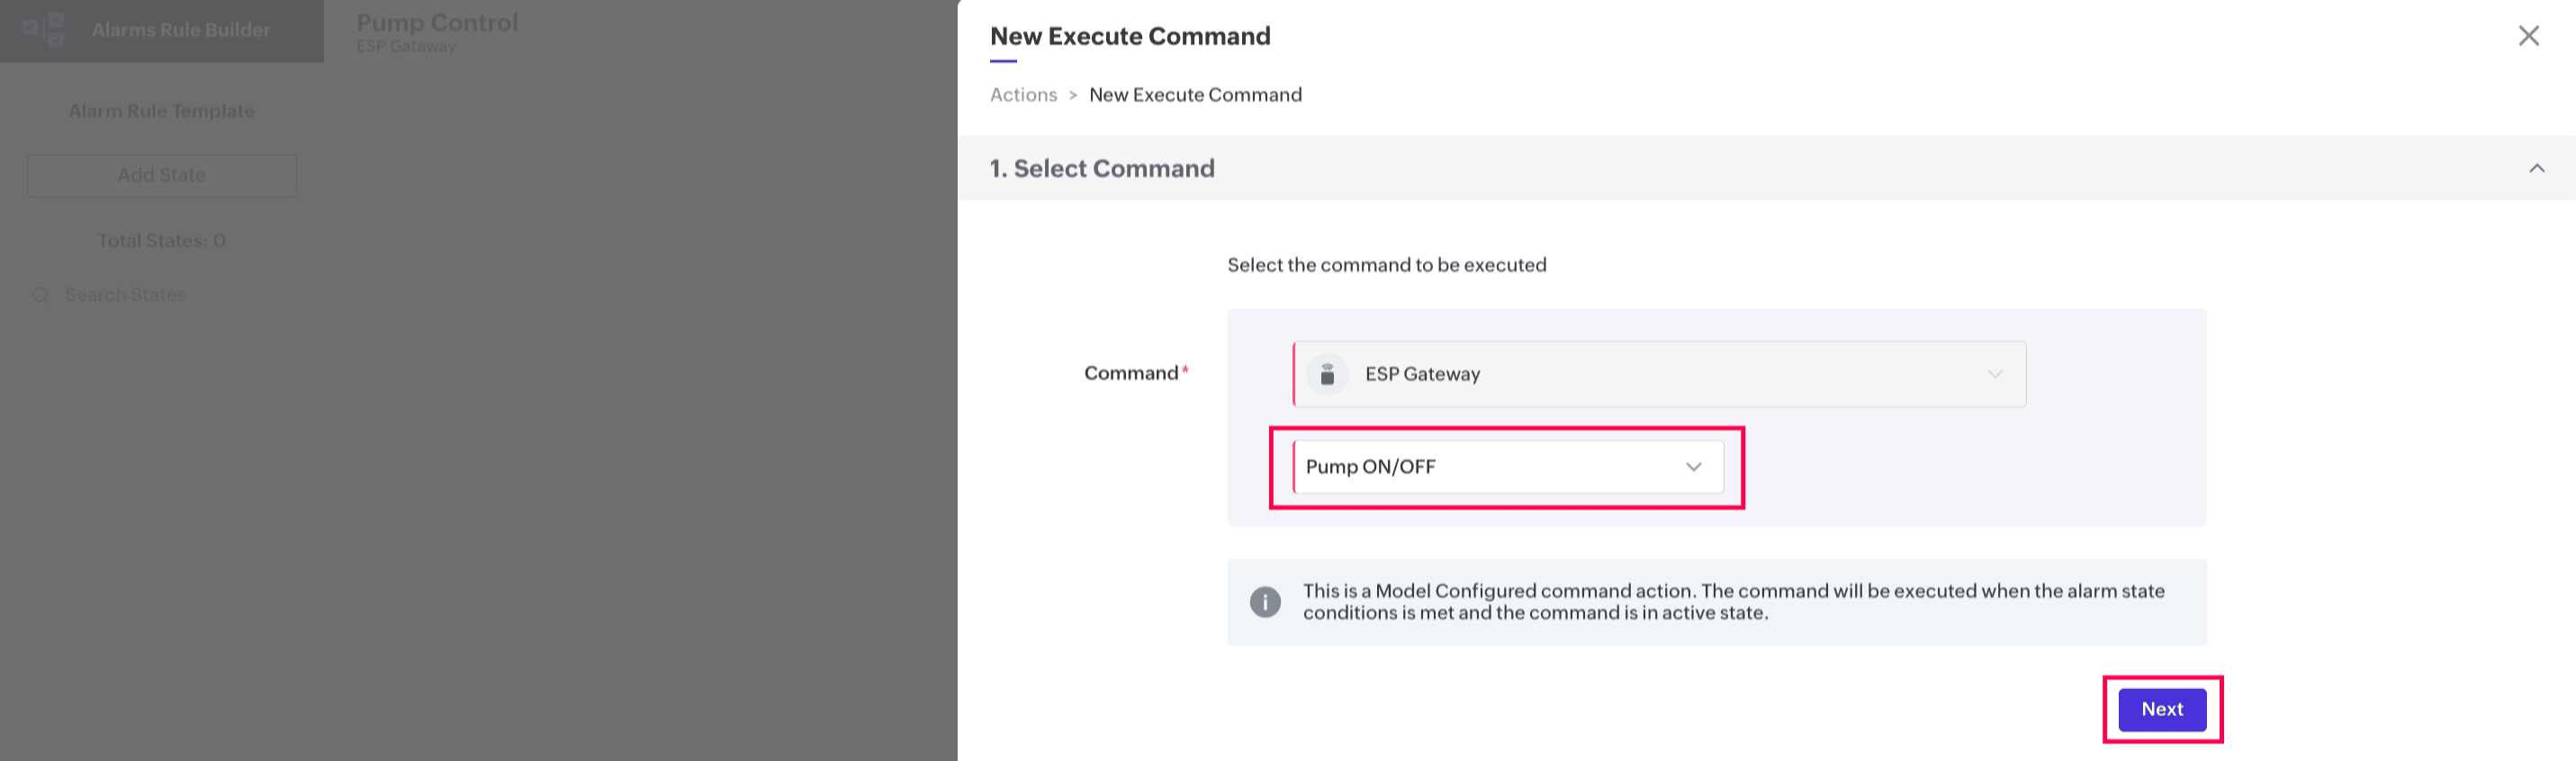Collapse the Select Command section chevron

pyautogui.click(x=2536, y=168)
